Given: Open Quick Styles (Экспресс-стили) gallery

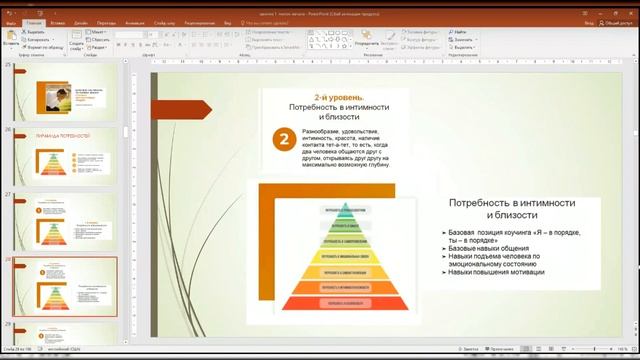Looking at the screenshot, I should point(390,40).
